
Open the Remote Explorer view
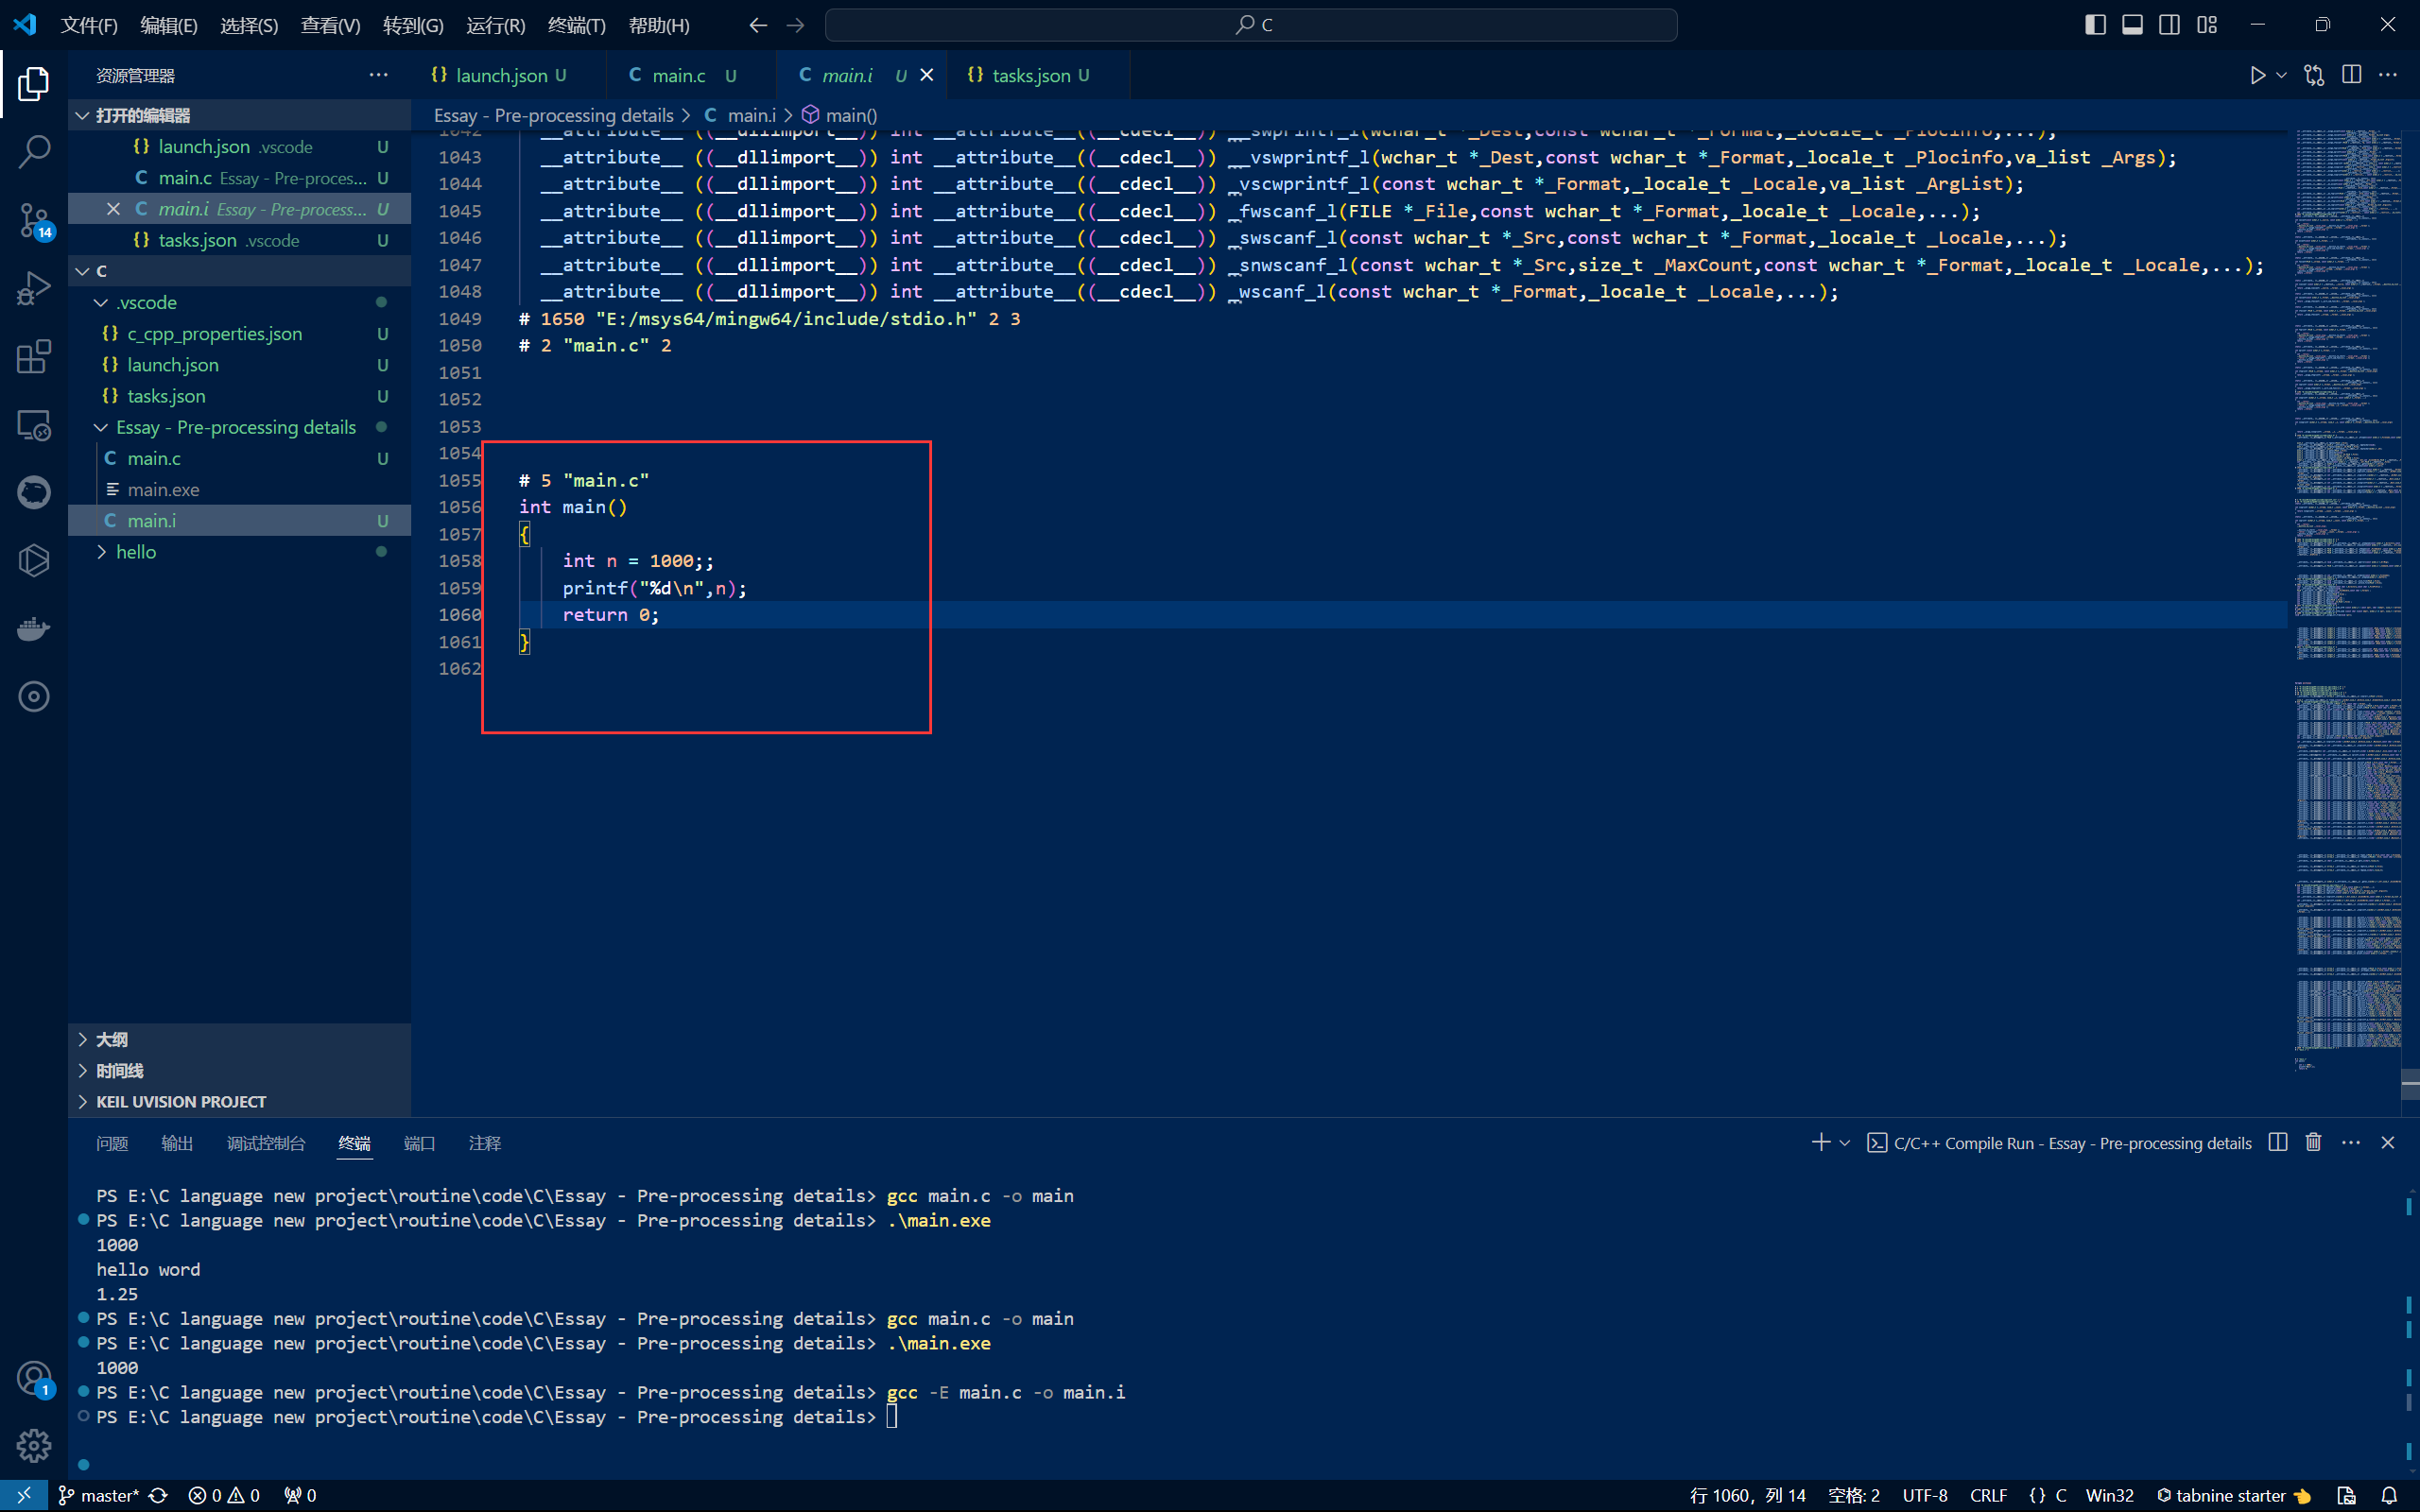pyautogui.click(x=34, y=425)
